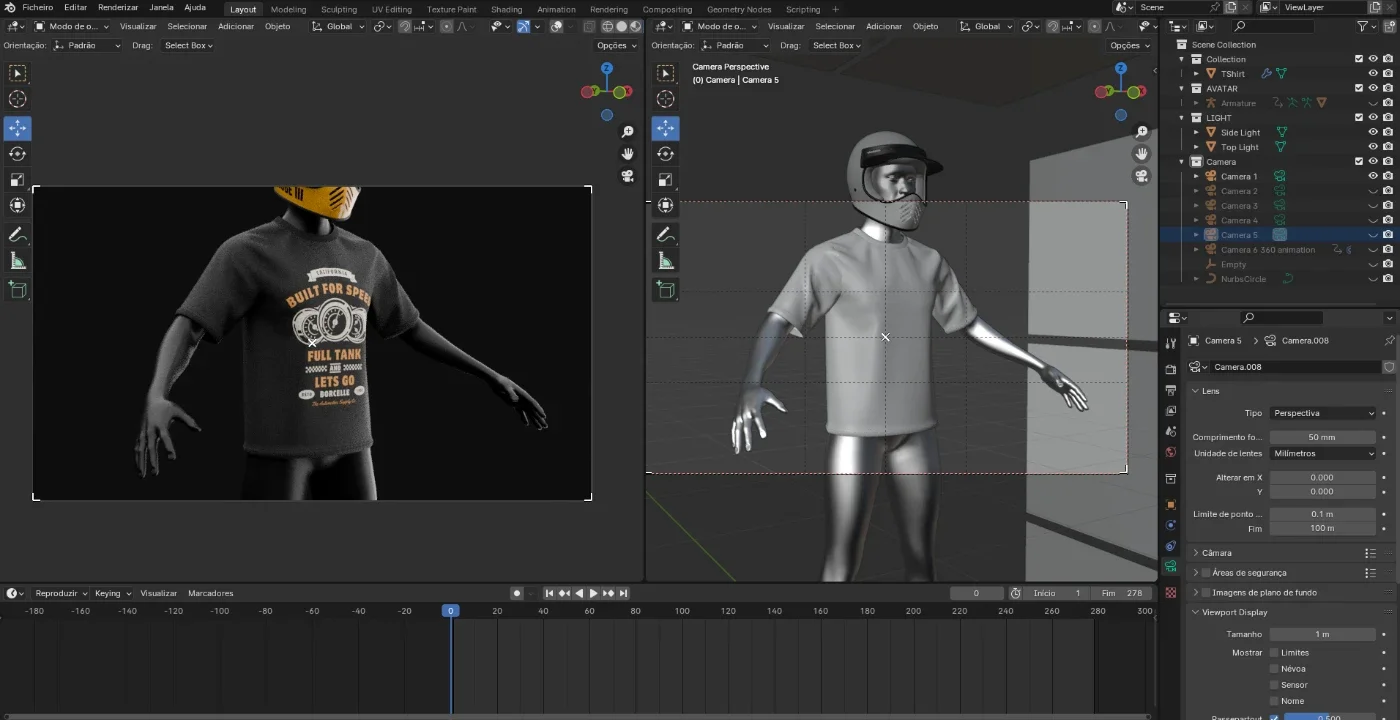Viewport: 1400px width, 720px height.
Task: Click the Passepartout slider
Action: [1330, 717]
